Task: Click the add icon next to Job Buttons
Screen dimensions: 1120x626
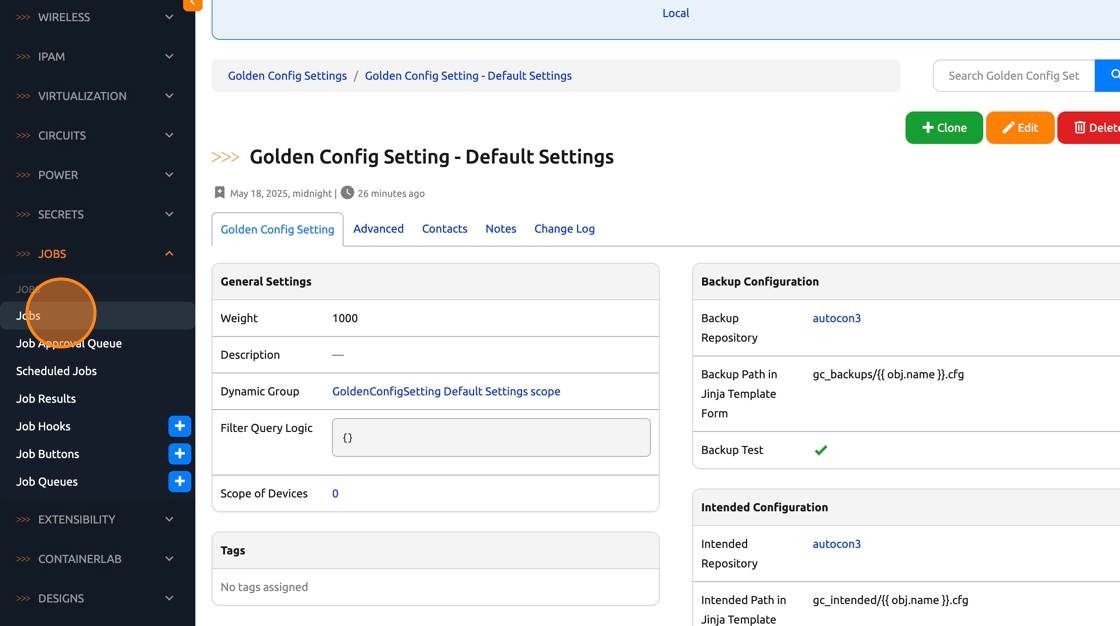Action: click(179, 454)
